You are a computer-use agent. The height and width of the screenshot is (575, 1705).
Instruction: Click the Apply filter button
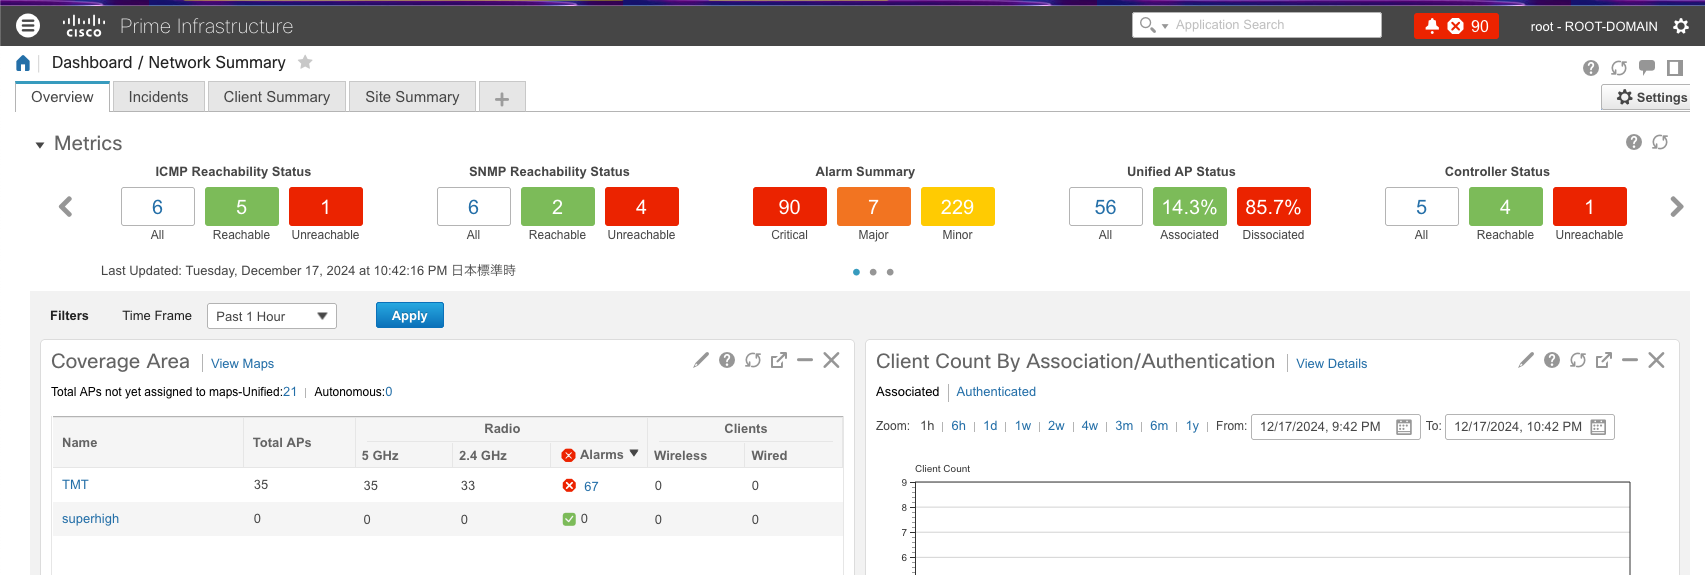click(x=410, y=316)
